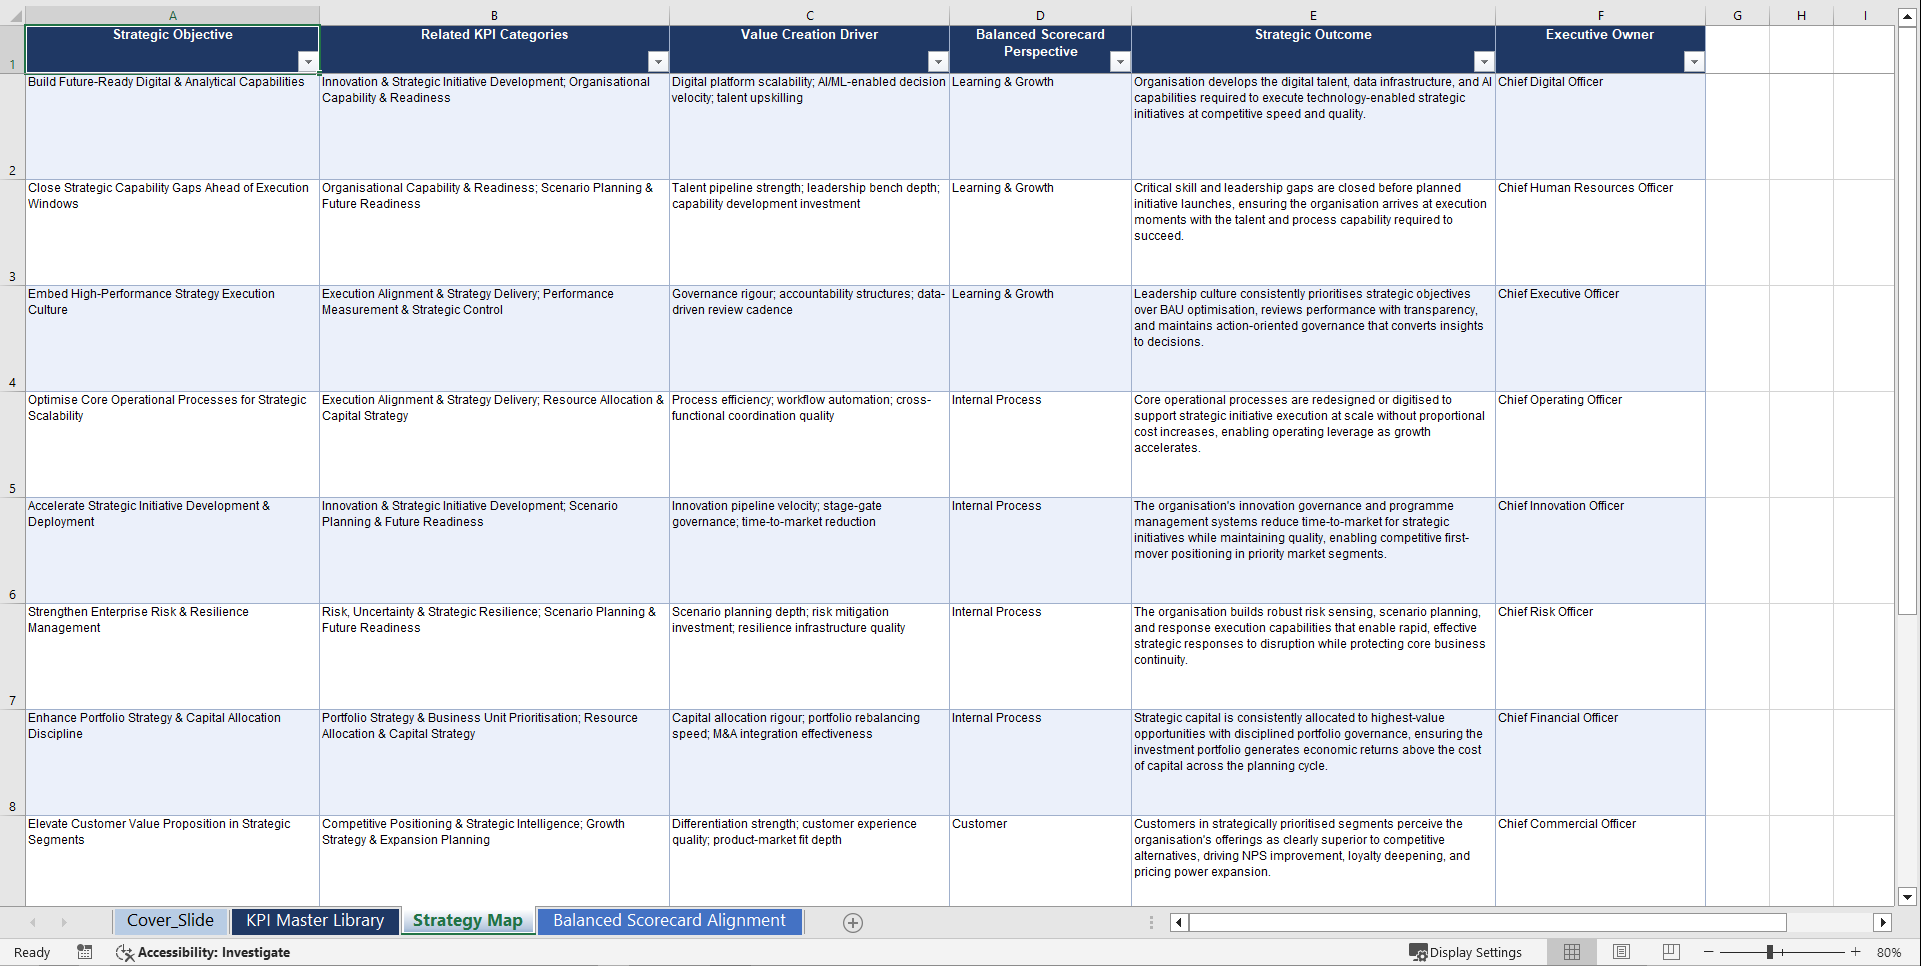Viewport: 1921px width, 966px height.
Task: Click the zoom out minus button
Action: click(x=1709, y=952)
